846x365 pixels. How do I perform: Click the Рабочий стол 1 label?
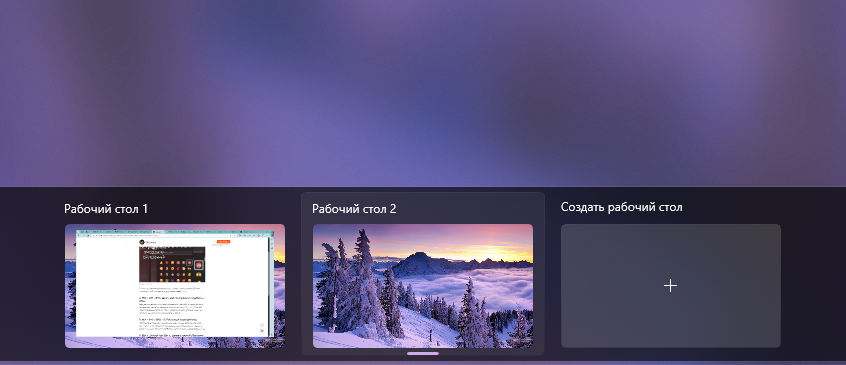coord(106,209)
